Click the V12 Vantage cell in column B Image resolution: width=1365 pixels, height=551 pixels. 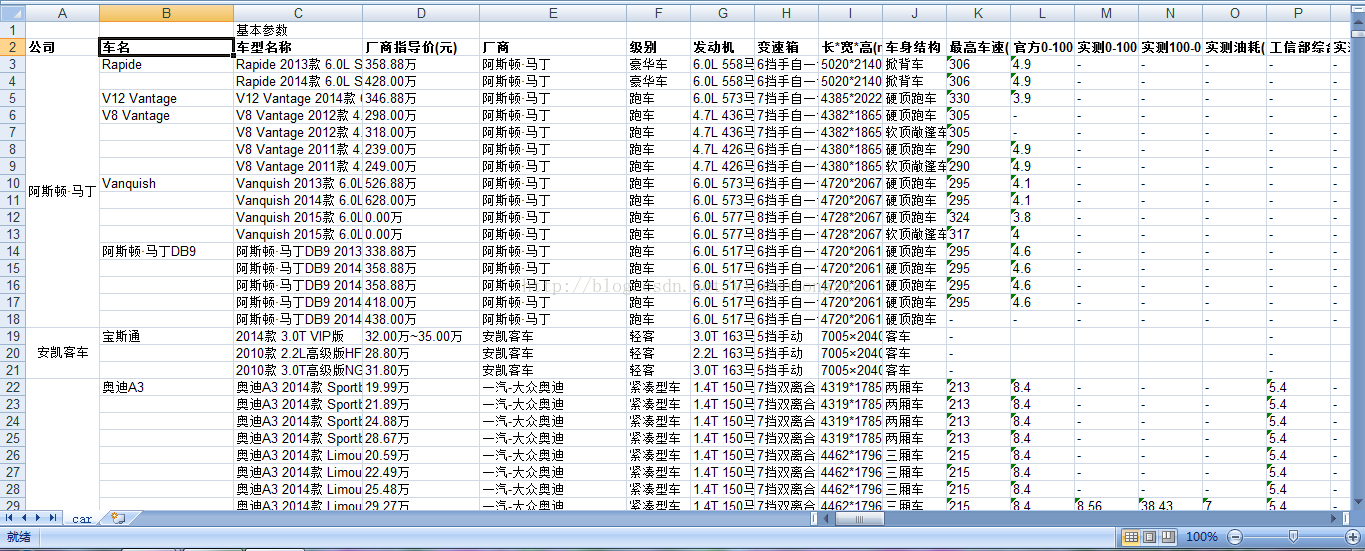(x=166, y=98)
